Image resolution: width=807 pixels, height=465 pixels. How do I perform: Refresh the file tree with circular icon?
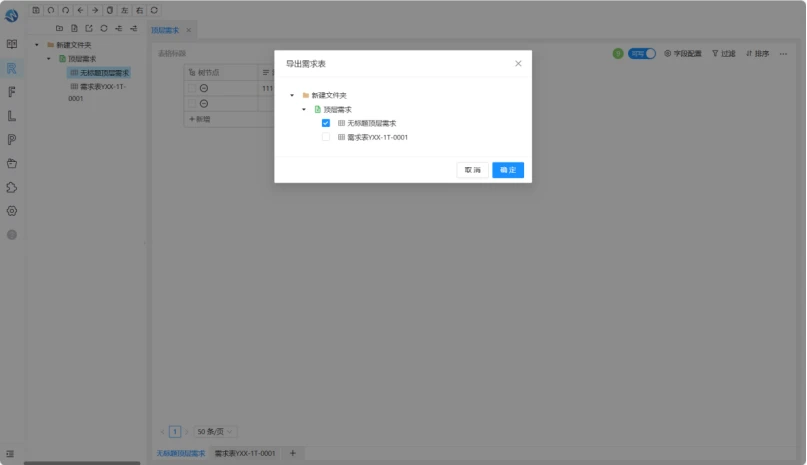(x=104, y=28)
